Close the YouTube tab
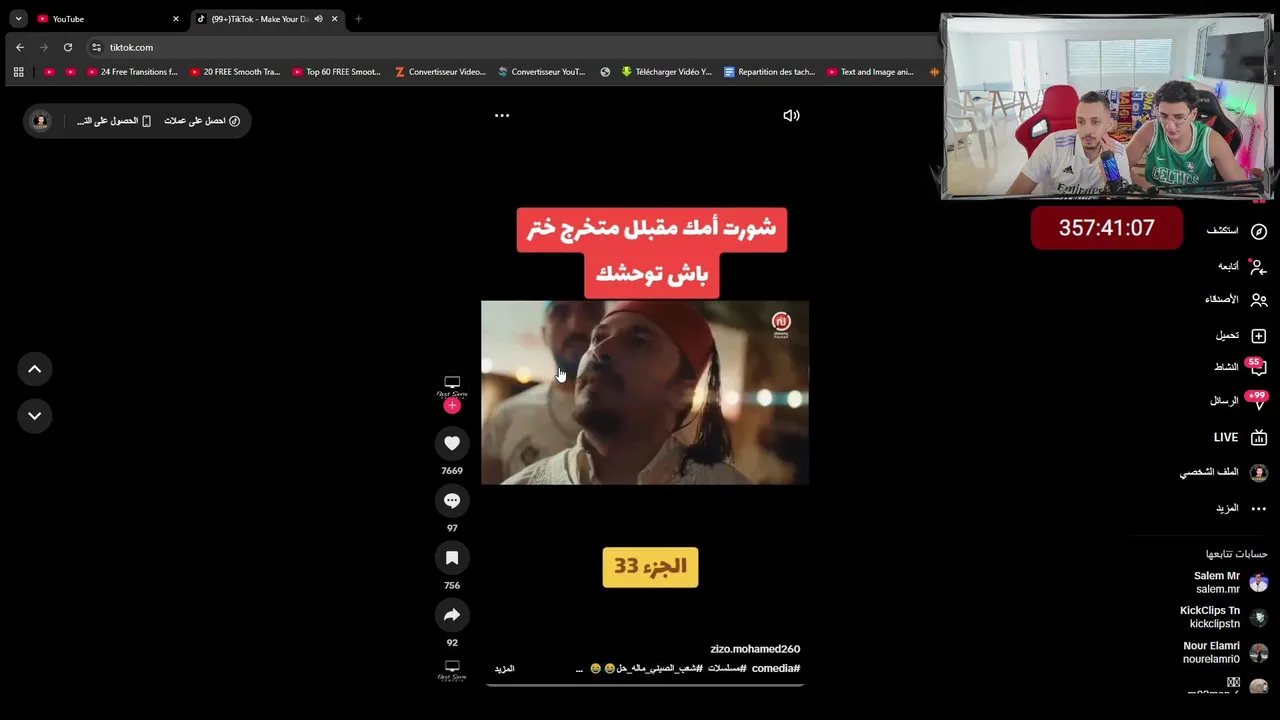The width and height of the screenshot is (1280, 720). pos(176,19)
